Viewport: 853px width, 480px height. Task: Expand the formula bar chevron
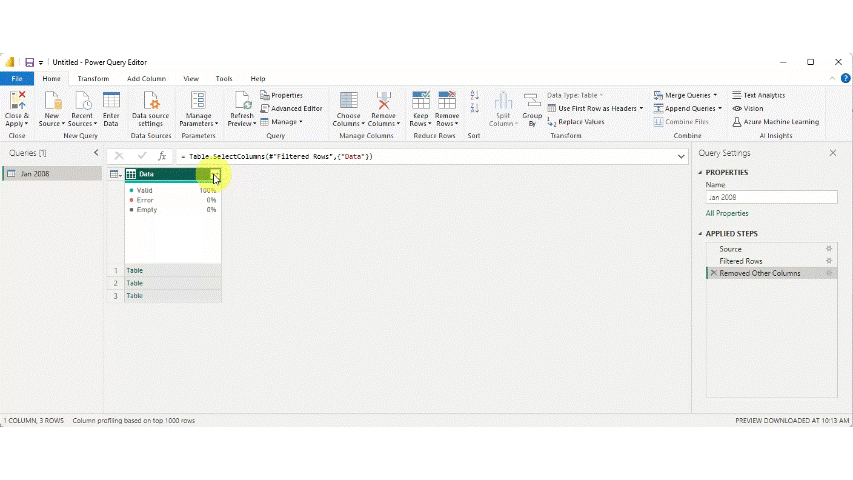(x=681, y=156)
